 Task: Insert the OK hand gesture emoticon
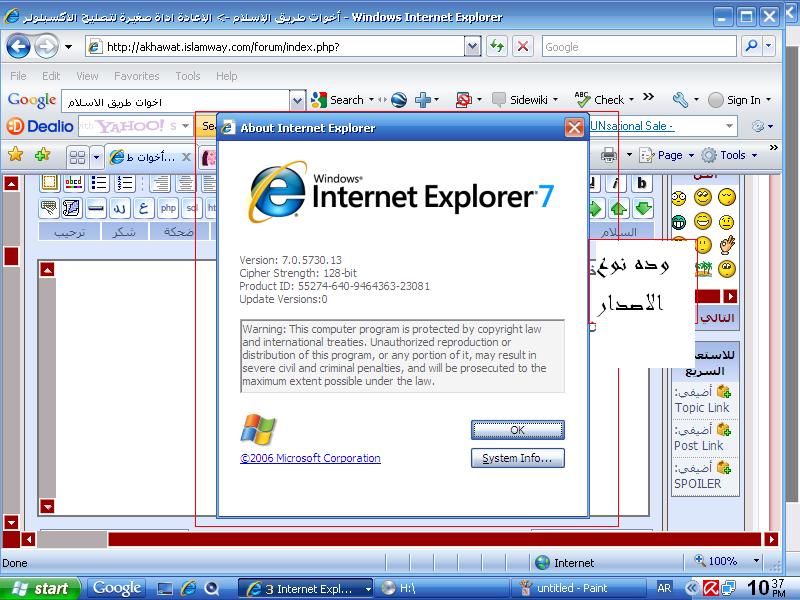coord(727,244)
